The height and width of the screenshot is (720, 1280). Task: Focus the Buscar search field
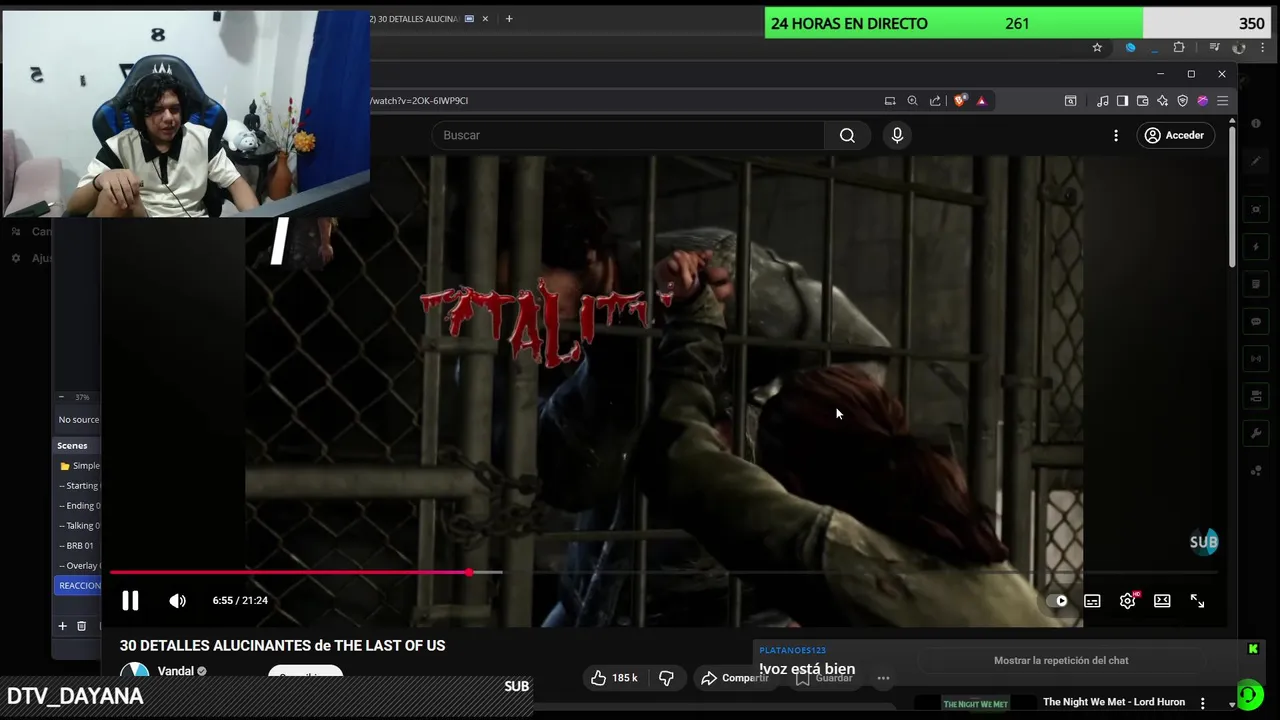pos(628,135)
